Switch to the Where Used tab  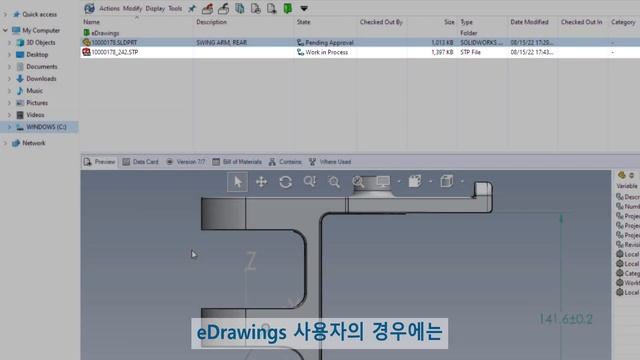click(x=330, y=162)
